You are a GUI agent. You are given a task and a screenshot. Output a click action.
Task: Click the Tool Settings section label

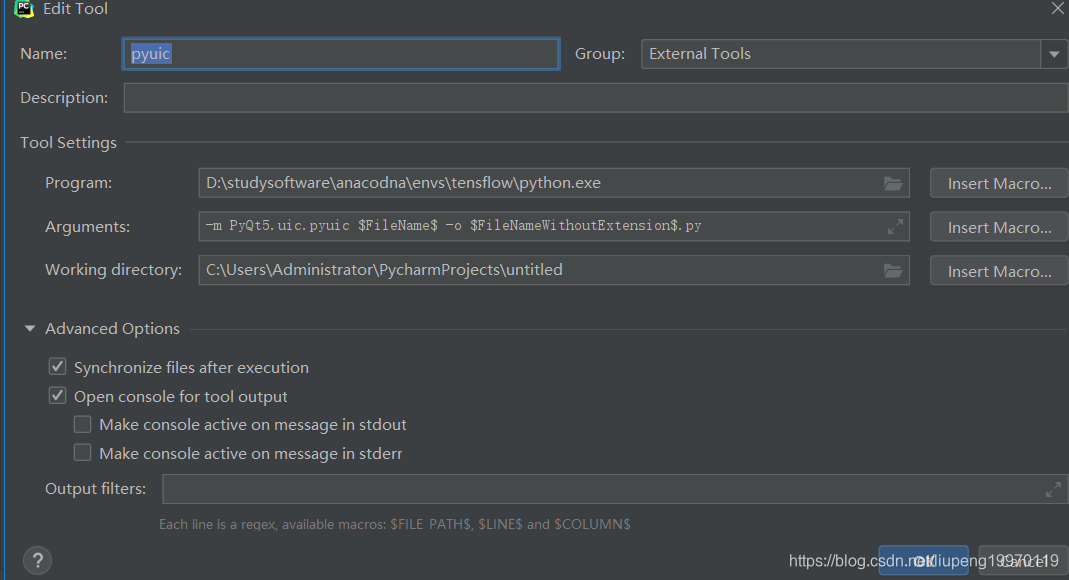(x=68, y=142)
